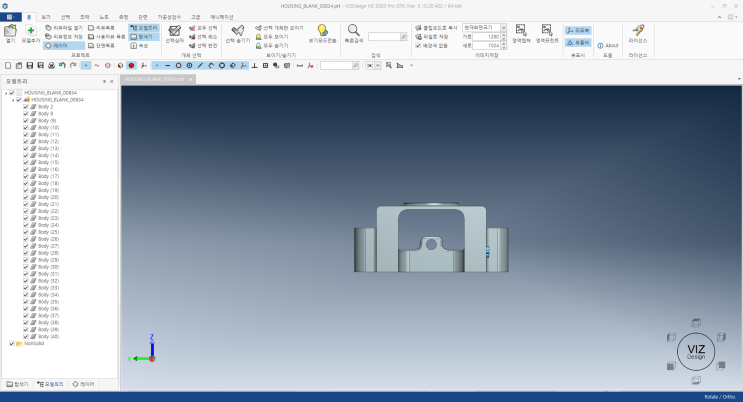Click the 선택 숨기기 hide selection icon
The image size is (743, 402).
pos(237,31)
